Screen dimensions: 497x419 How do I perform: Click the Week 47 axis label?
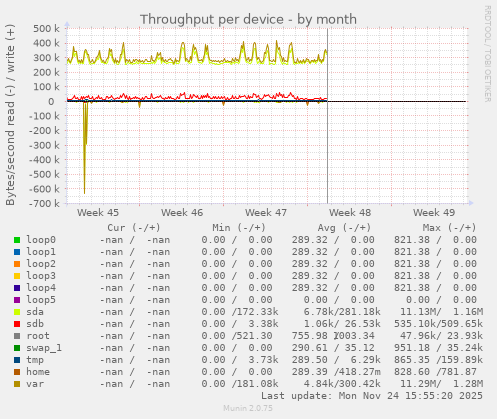click(266, 213)
